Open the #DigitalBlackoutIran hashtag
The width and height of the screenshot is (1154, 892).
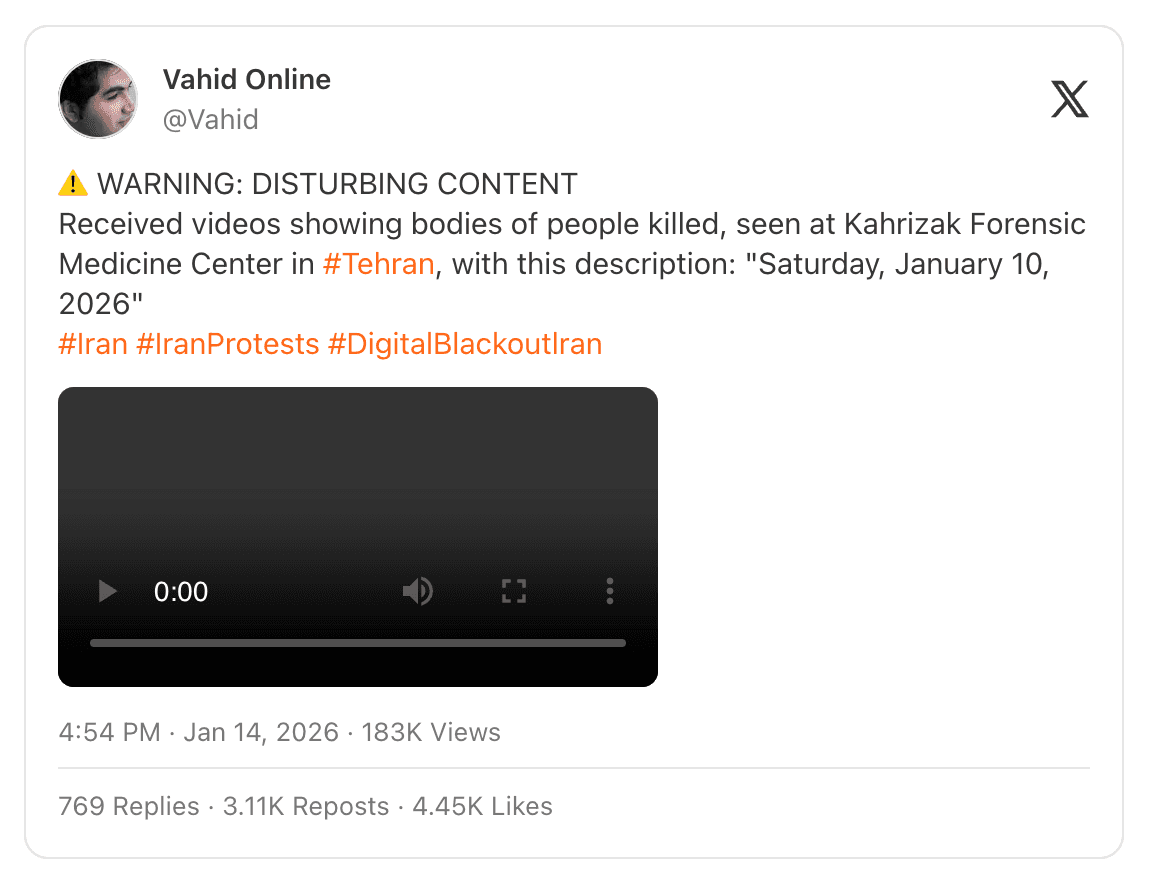coord(465,344)
